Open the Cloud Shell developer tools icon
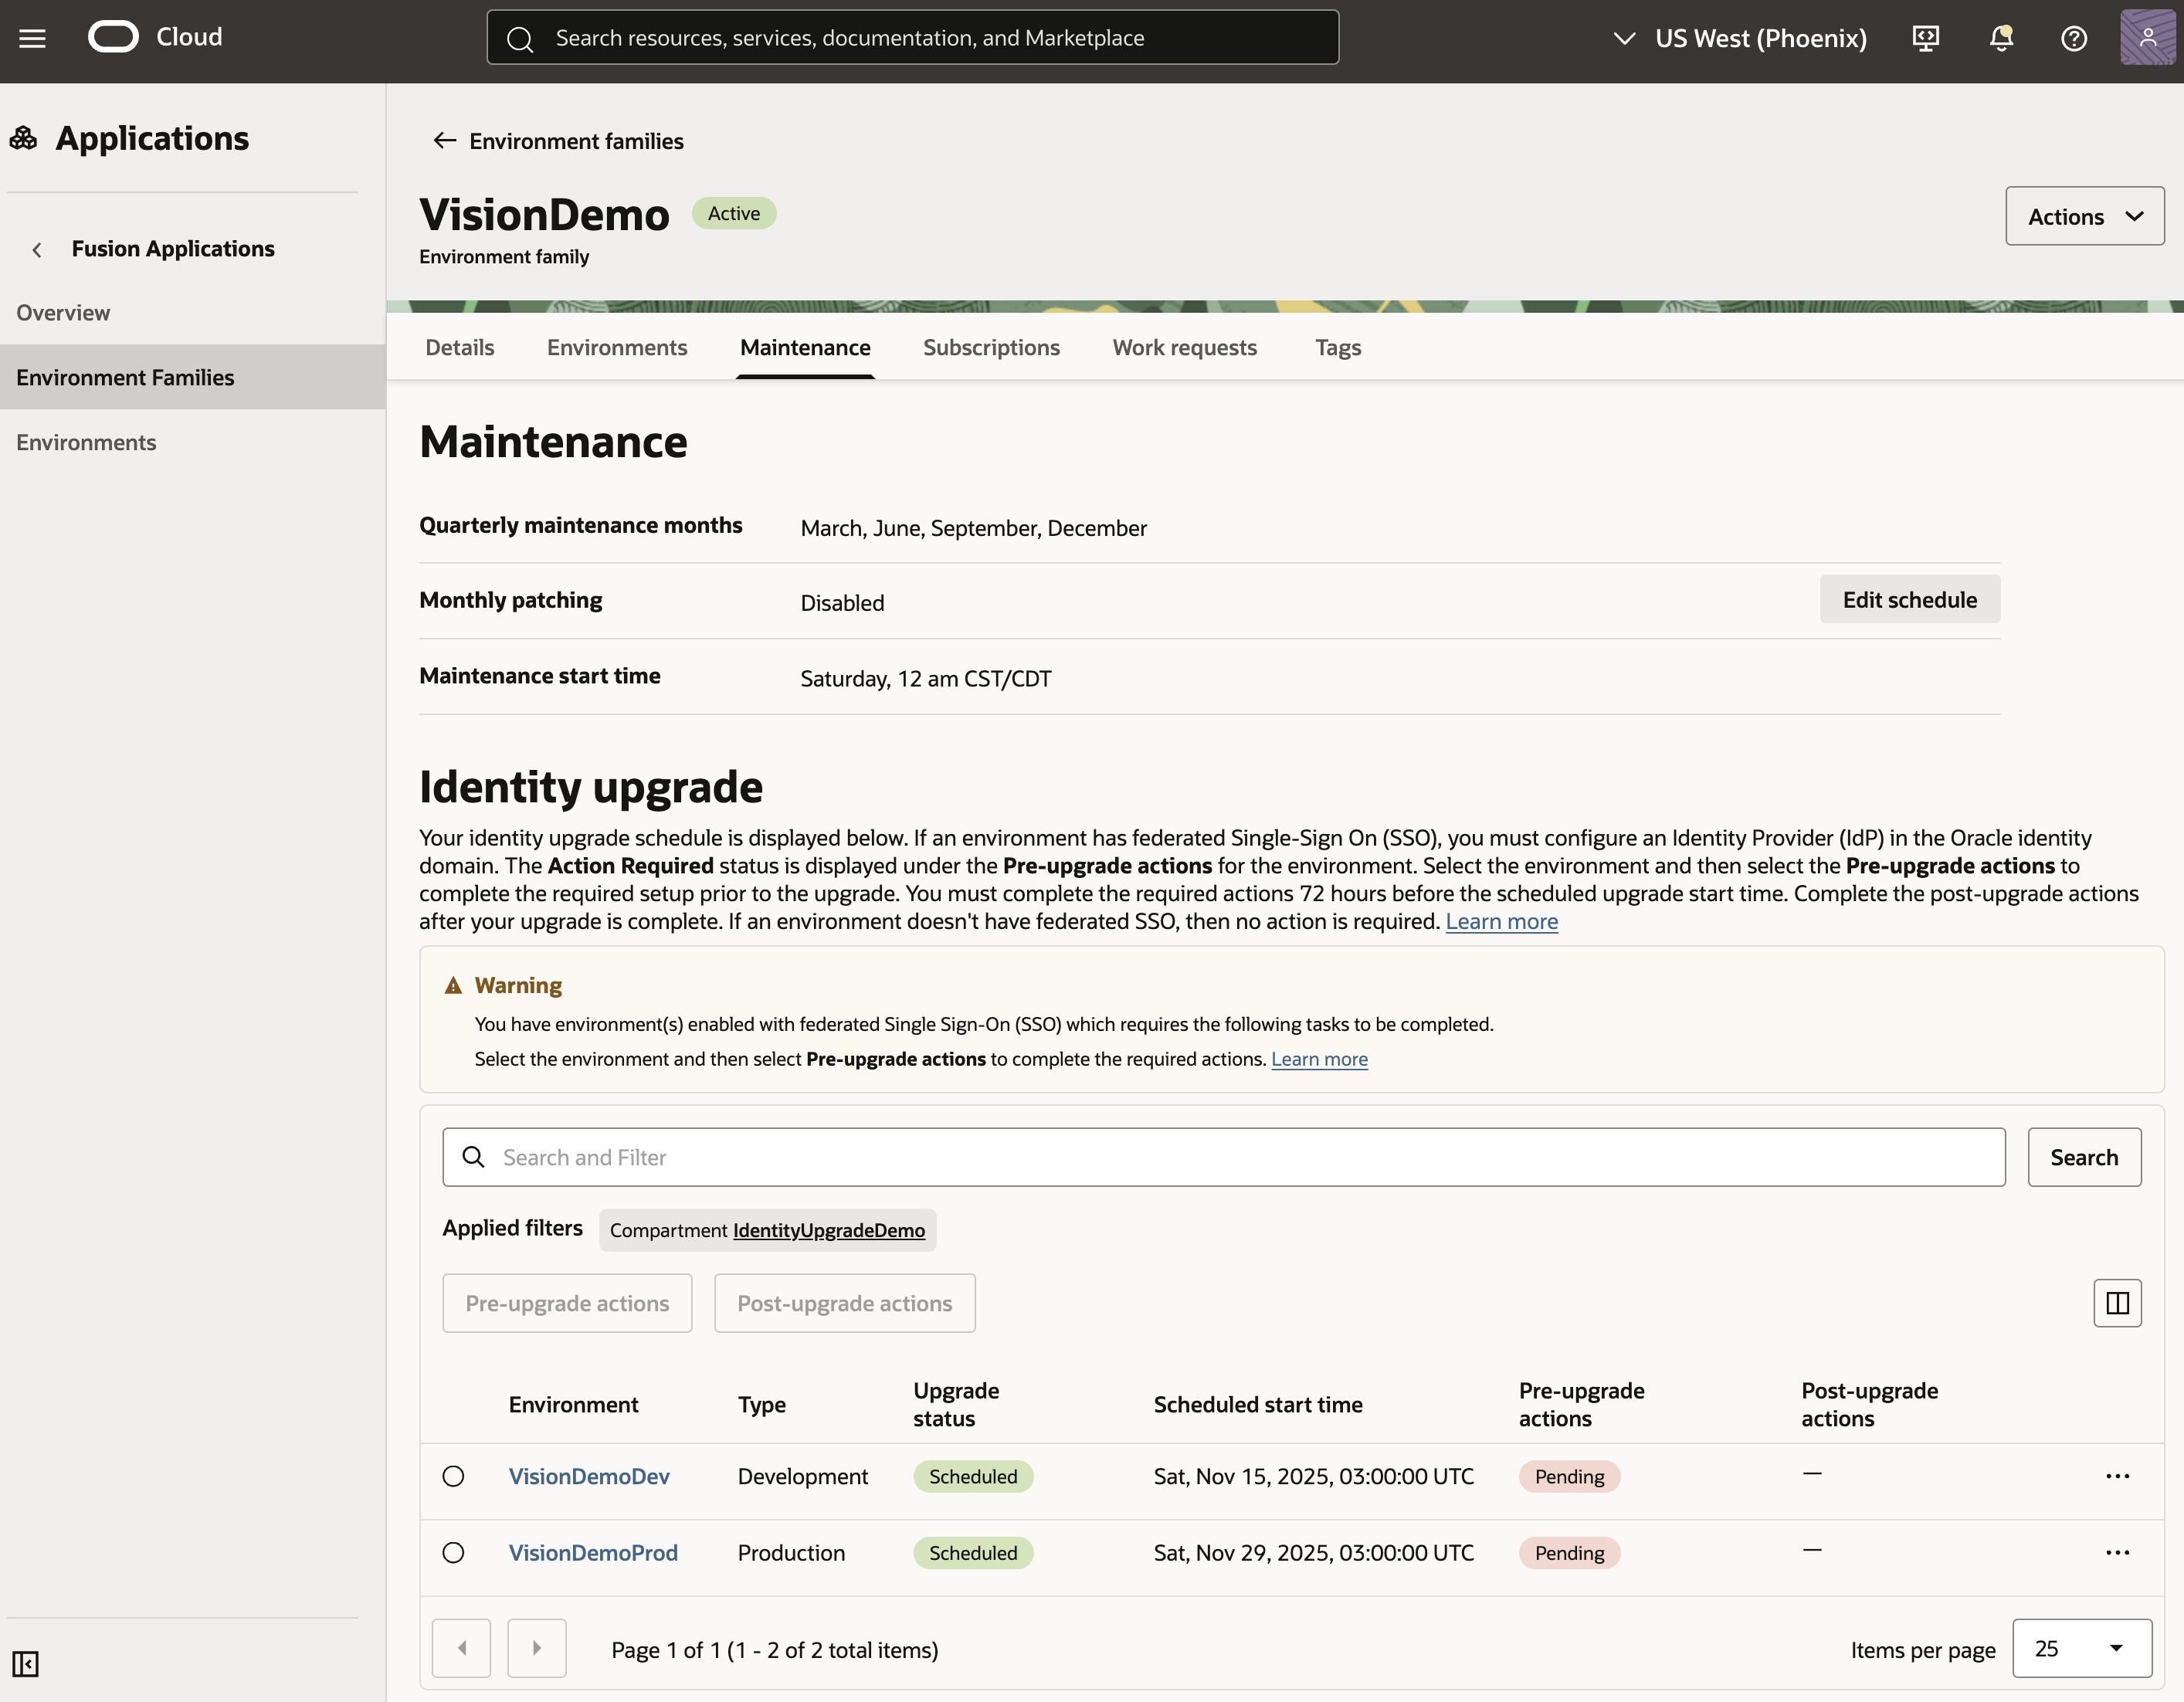 tap(1925, 38)
